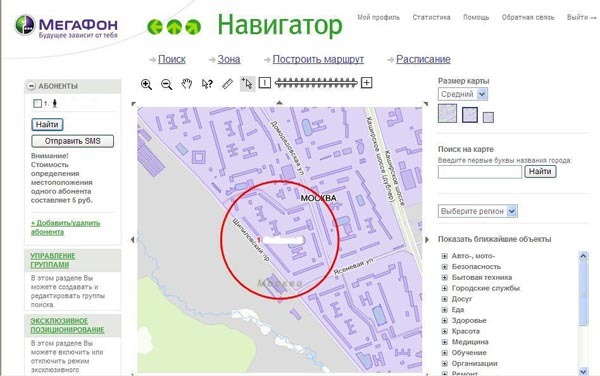Open Статистика menu item

tap(431, 17)
